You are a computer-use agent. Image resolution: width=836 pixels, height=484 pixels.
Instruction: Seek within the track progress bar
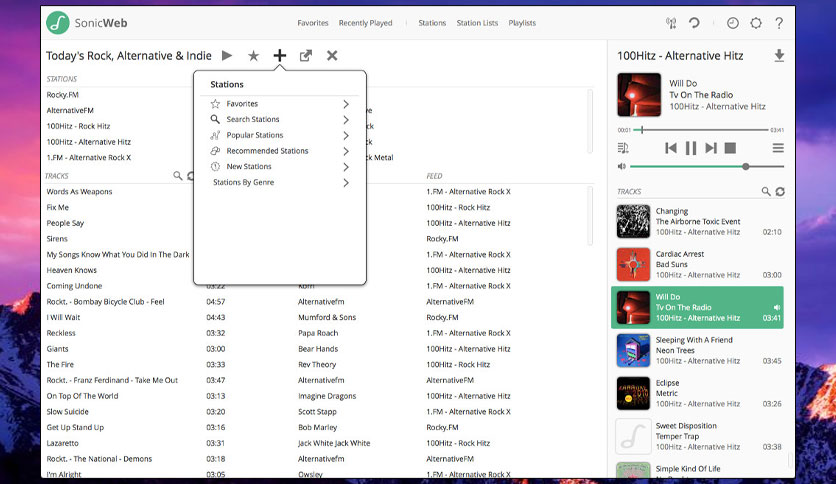[701, 130]
